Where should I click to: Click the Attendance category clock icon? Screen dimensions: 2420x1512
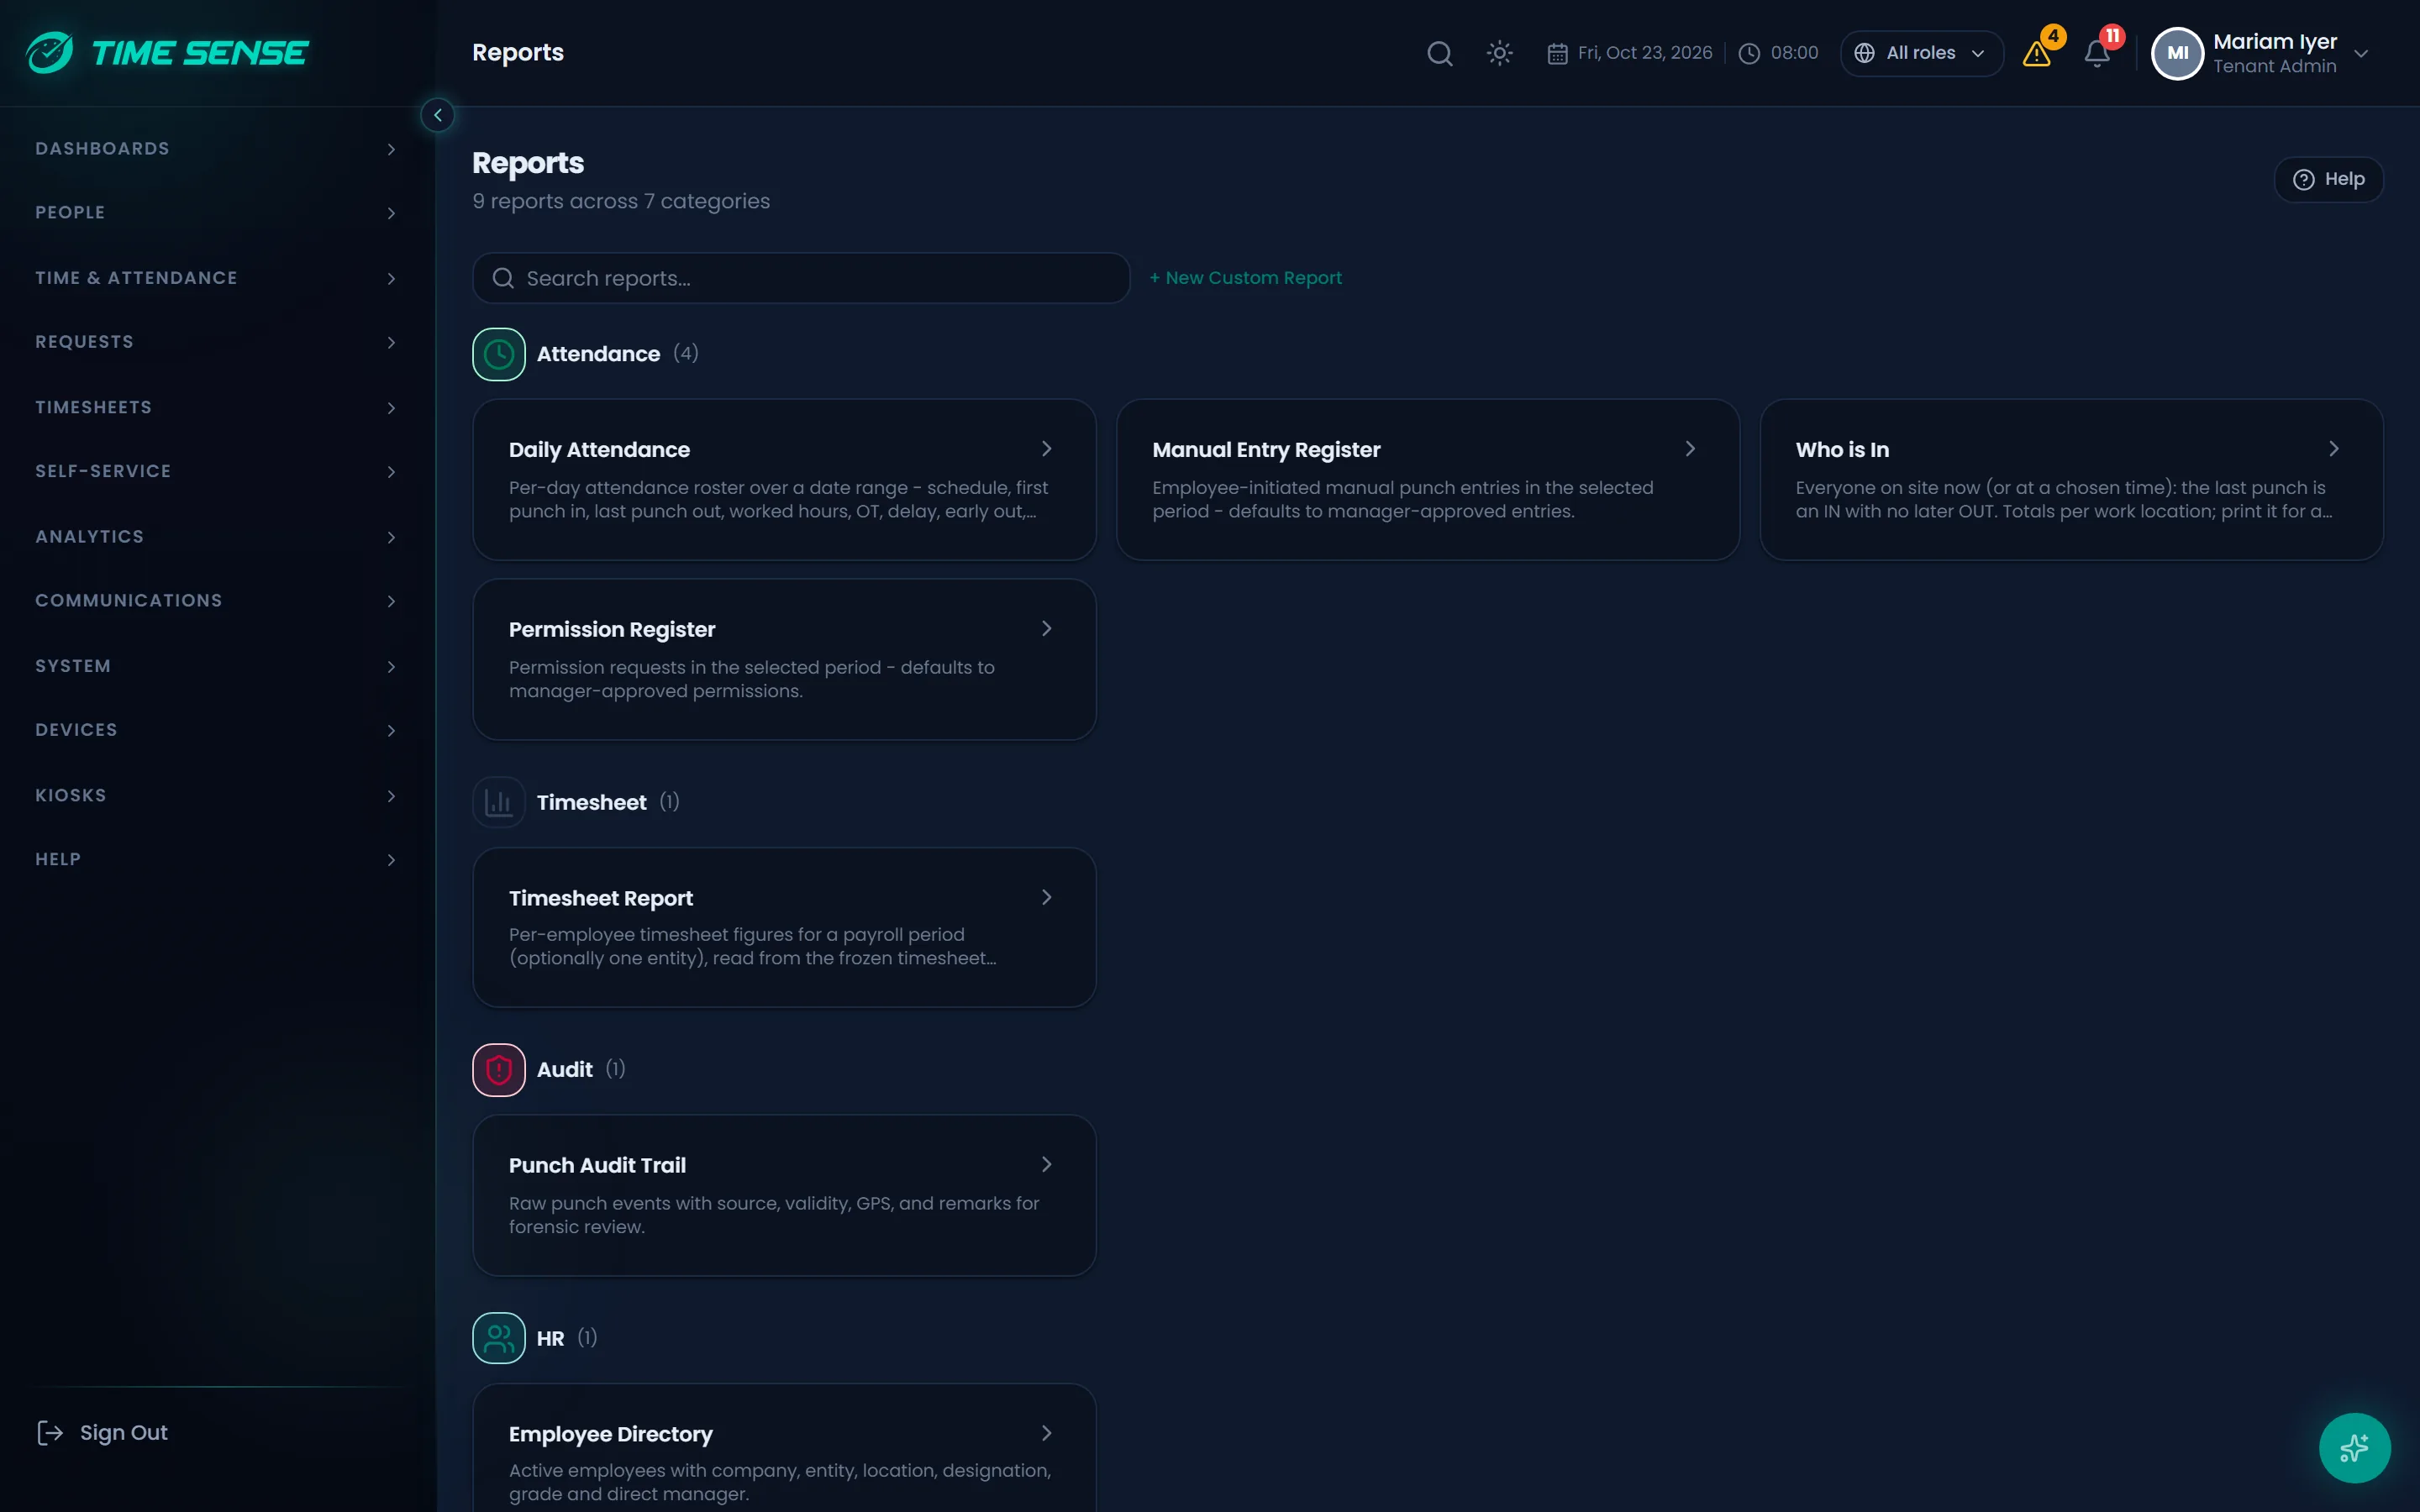pyautogui.click(x=499, y=354)
